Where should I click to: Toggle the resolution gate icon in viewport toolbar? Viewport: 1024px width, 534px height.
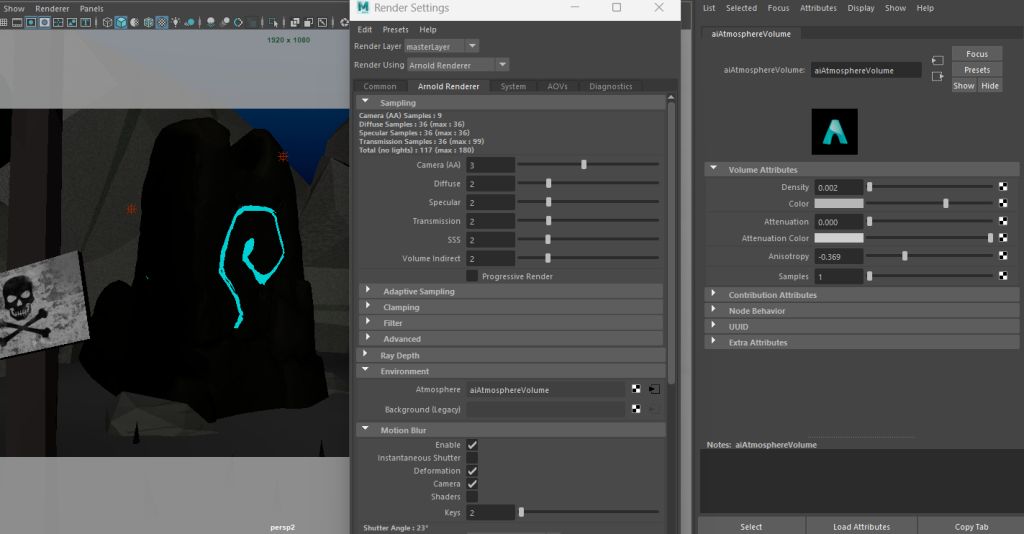click(31, 22)
